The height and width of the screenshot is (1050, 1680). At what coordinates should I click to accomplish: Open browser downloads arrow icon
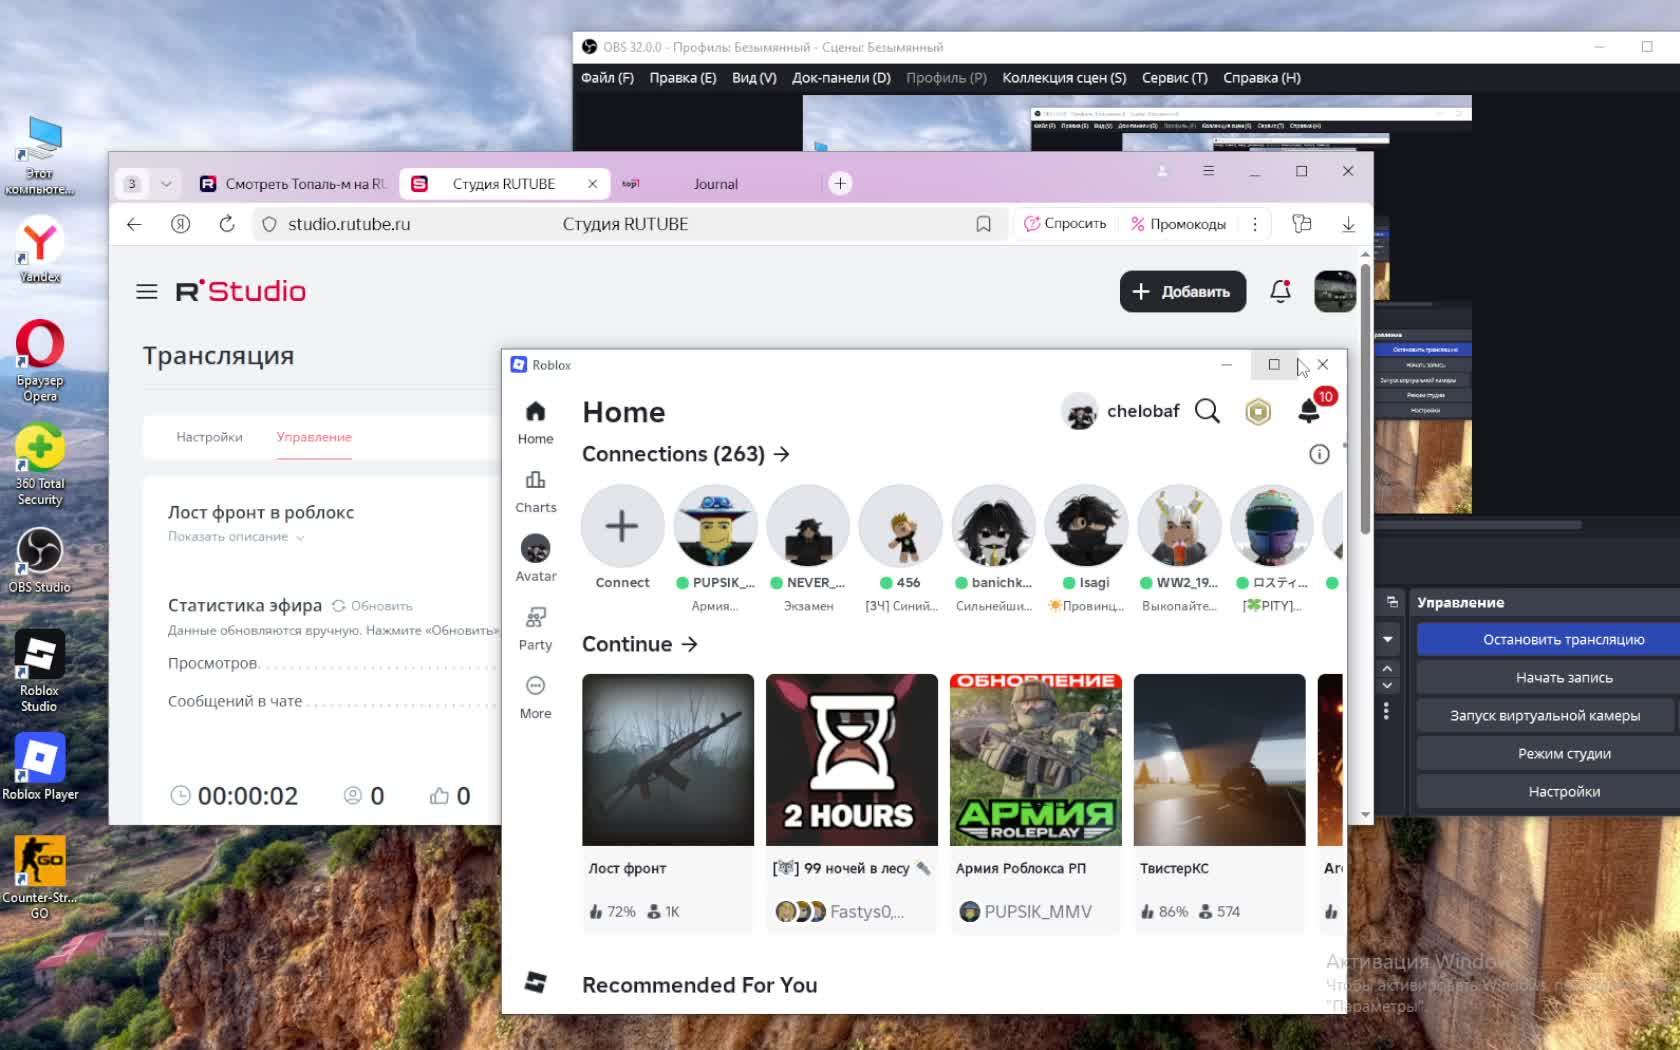click(1348, 224)
